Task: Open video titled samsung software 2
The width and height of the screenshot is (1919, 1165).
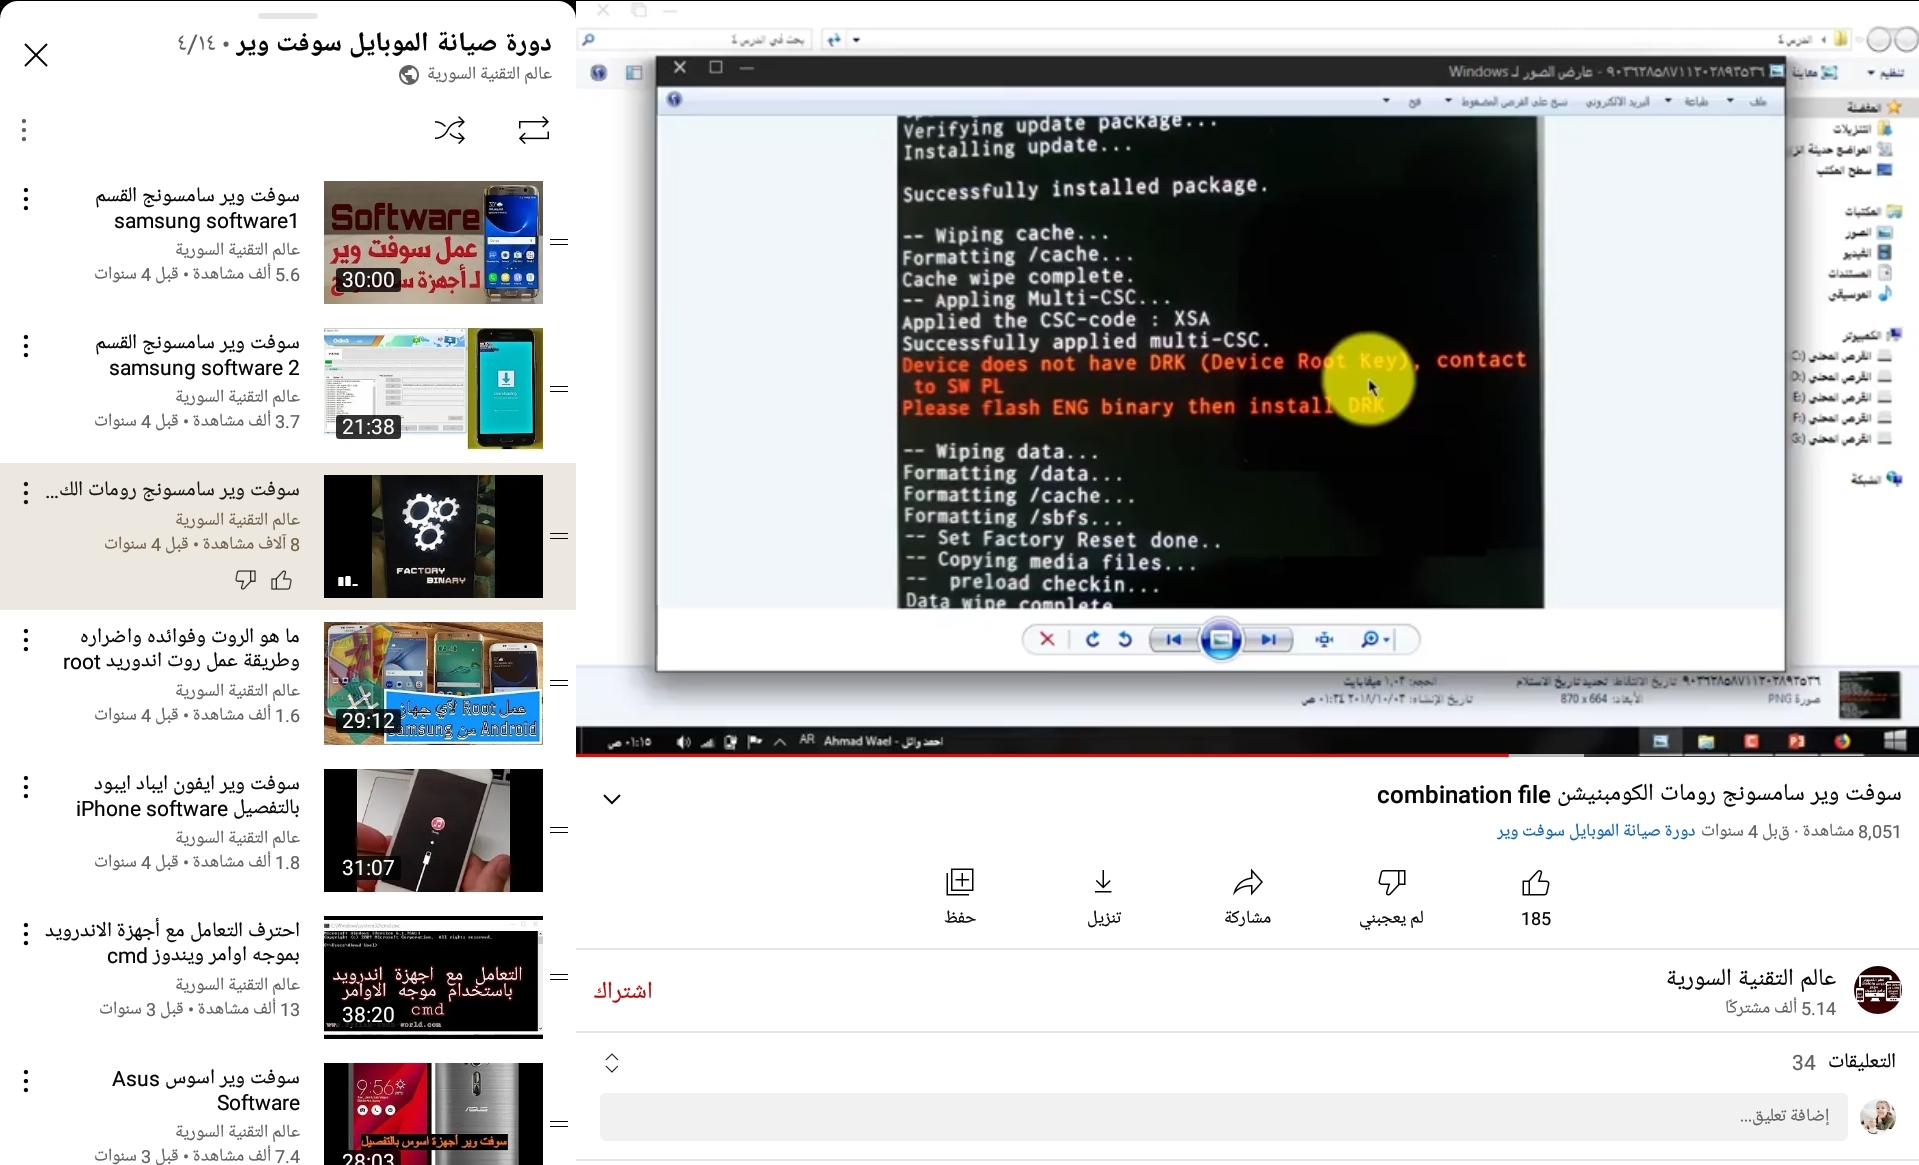Action: pos(197,355)
